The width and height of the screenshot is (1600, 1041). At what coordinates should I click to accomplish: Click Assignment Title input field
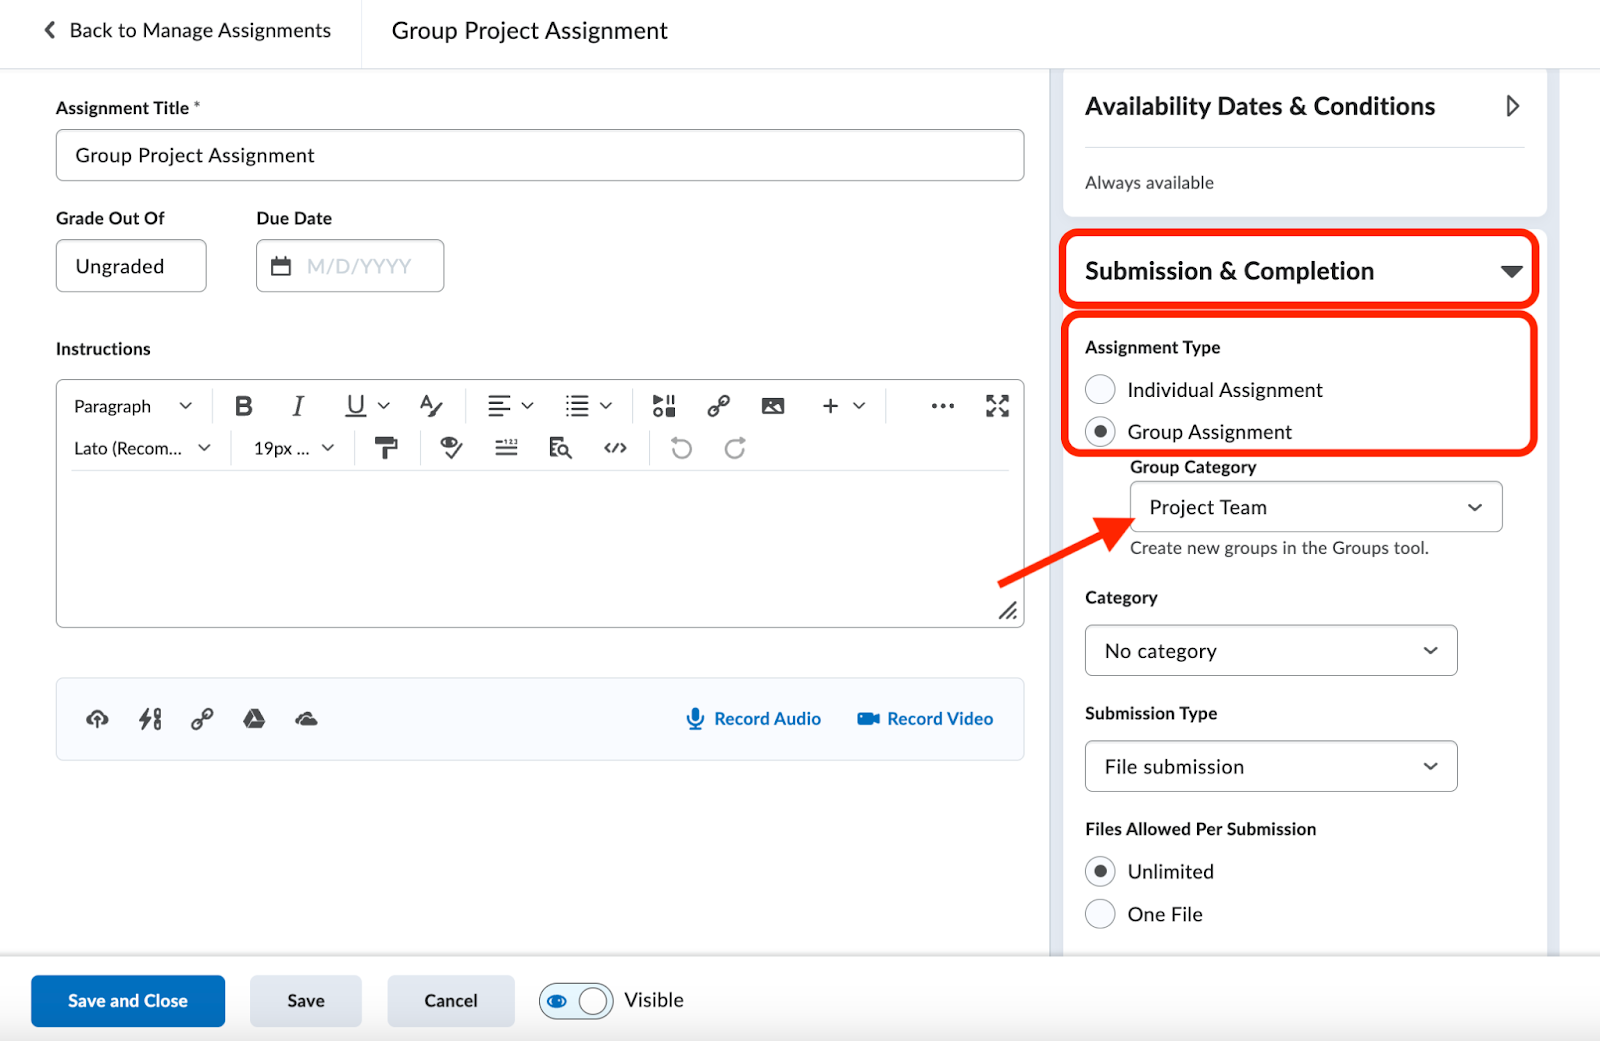point(540,155)
